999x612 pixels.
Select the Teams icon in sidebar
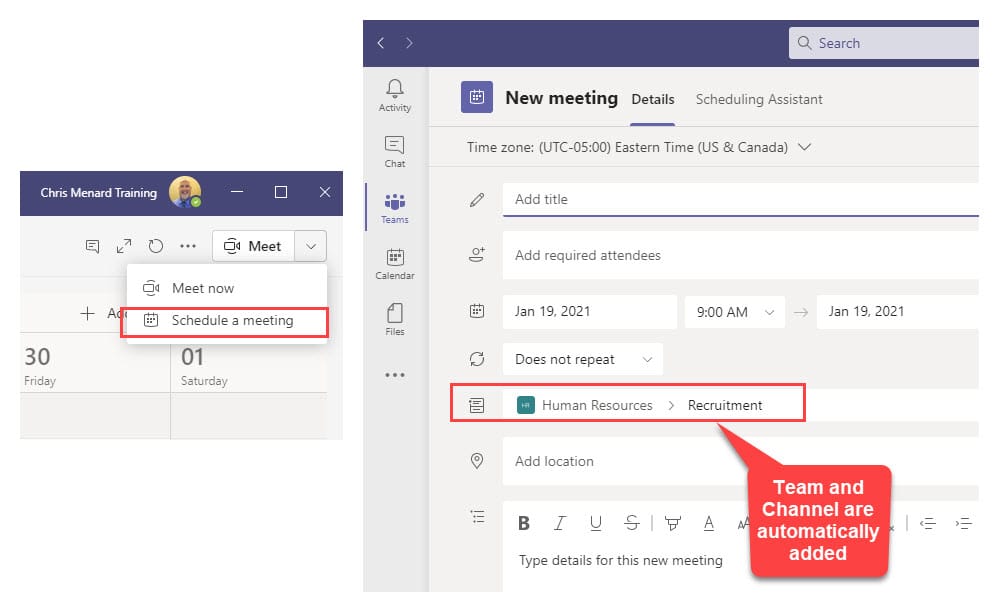(x=395, y=207)
